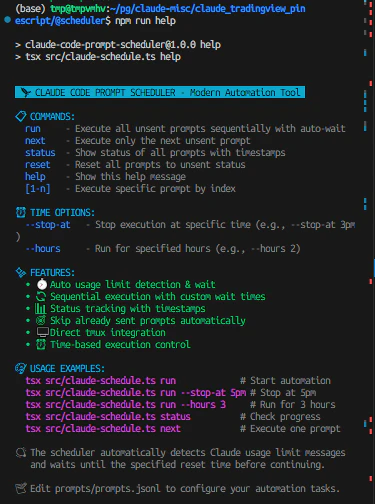Image resolution: width=375 pixels, height=504 pixels.
Task: Click example 'tsx src/claude-schedule.ts run --hours 3'
Action: click(x=126, y=405)
